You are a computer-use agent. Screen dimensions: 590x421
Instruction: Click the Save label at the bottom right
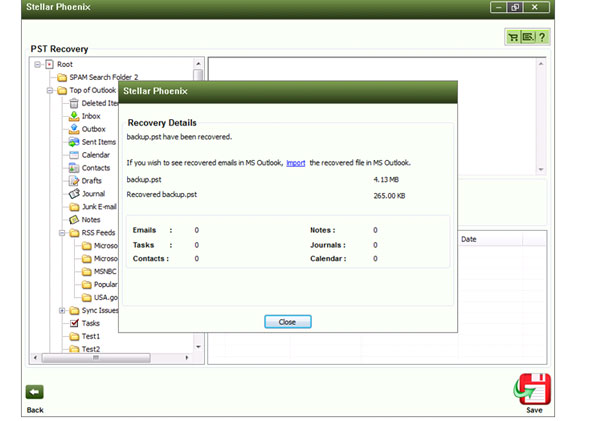(534, 410)
